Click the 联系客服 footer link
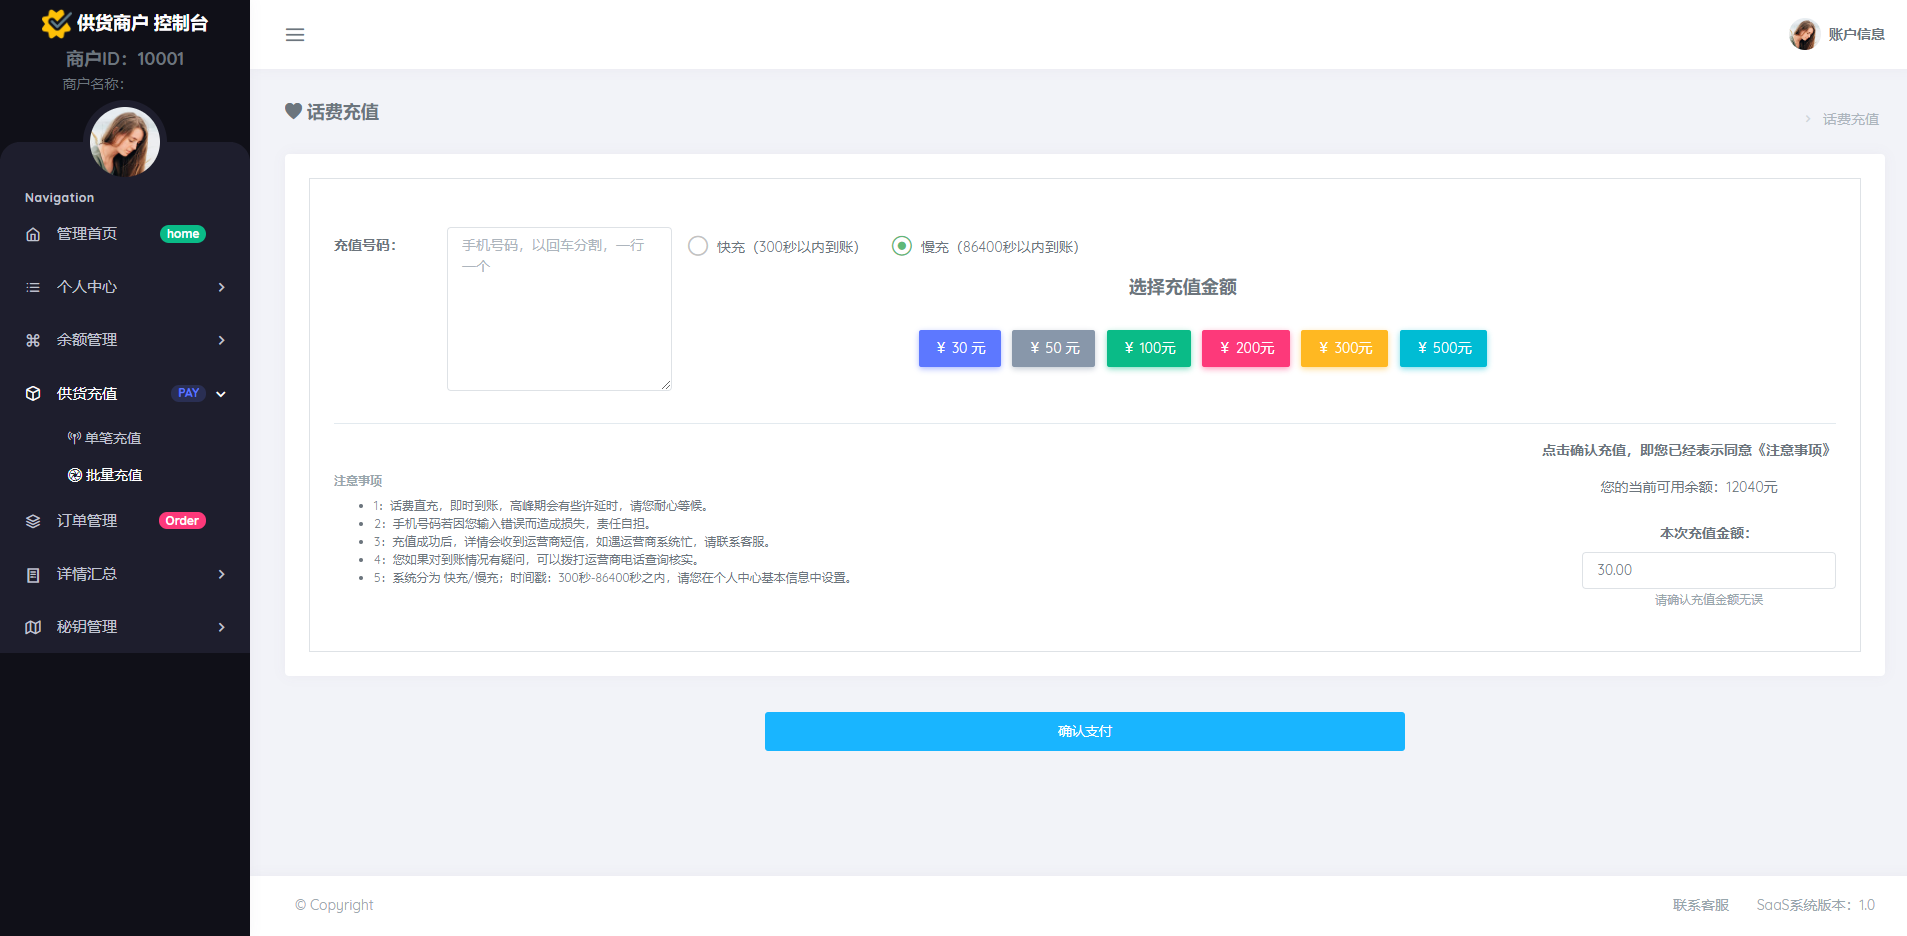Image resolution: width=1907 pixels, height=936 pixels. click(1700, 905)
